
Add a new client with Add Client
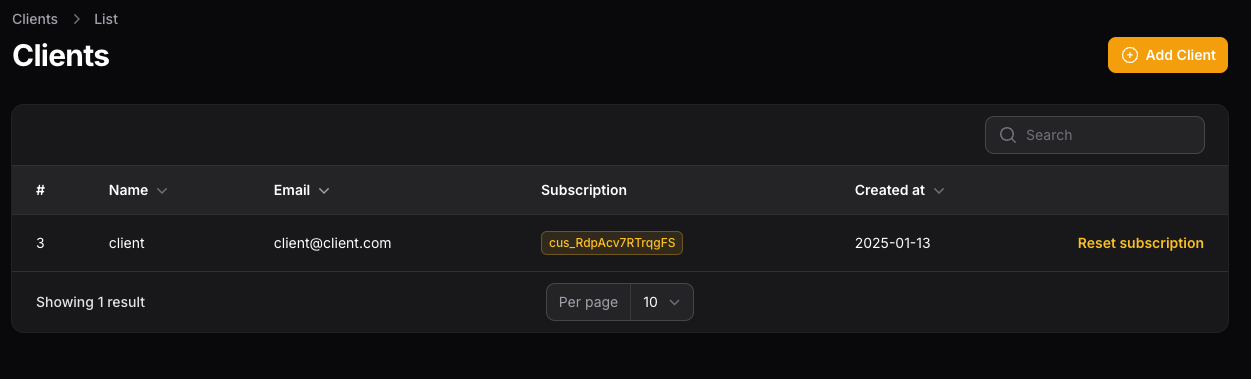1168,55
